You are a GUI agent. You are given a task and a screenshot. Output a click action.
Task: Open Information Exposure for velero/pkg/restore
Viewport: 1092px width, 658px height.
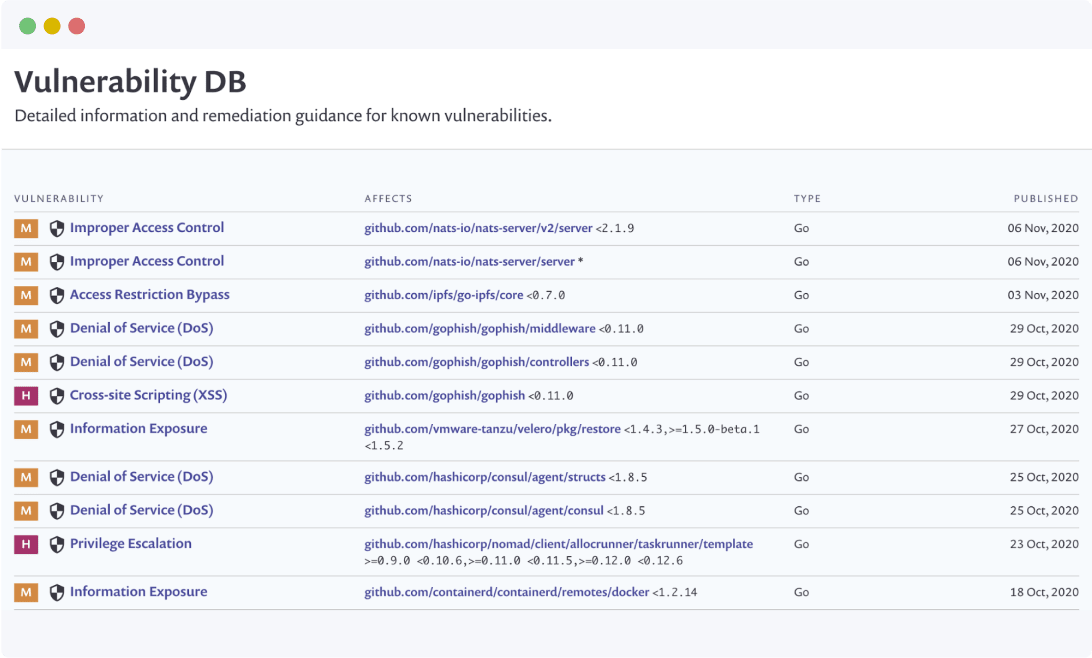coord(139,428)
